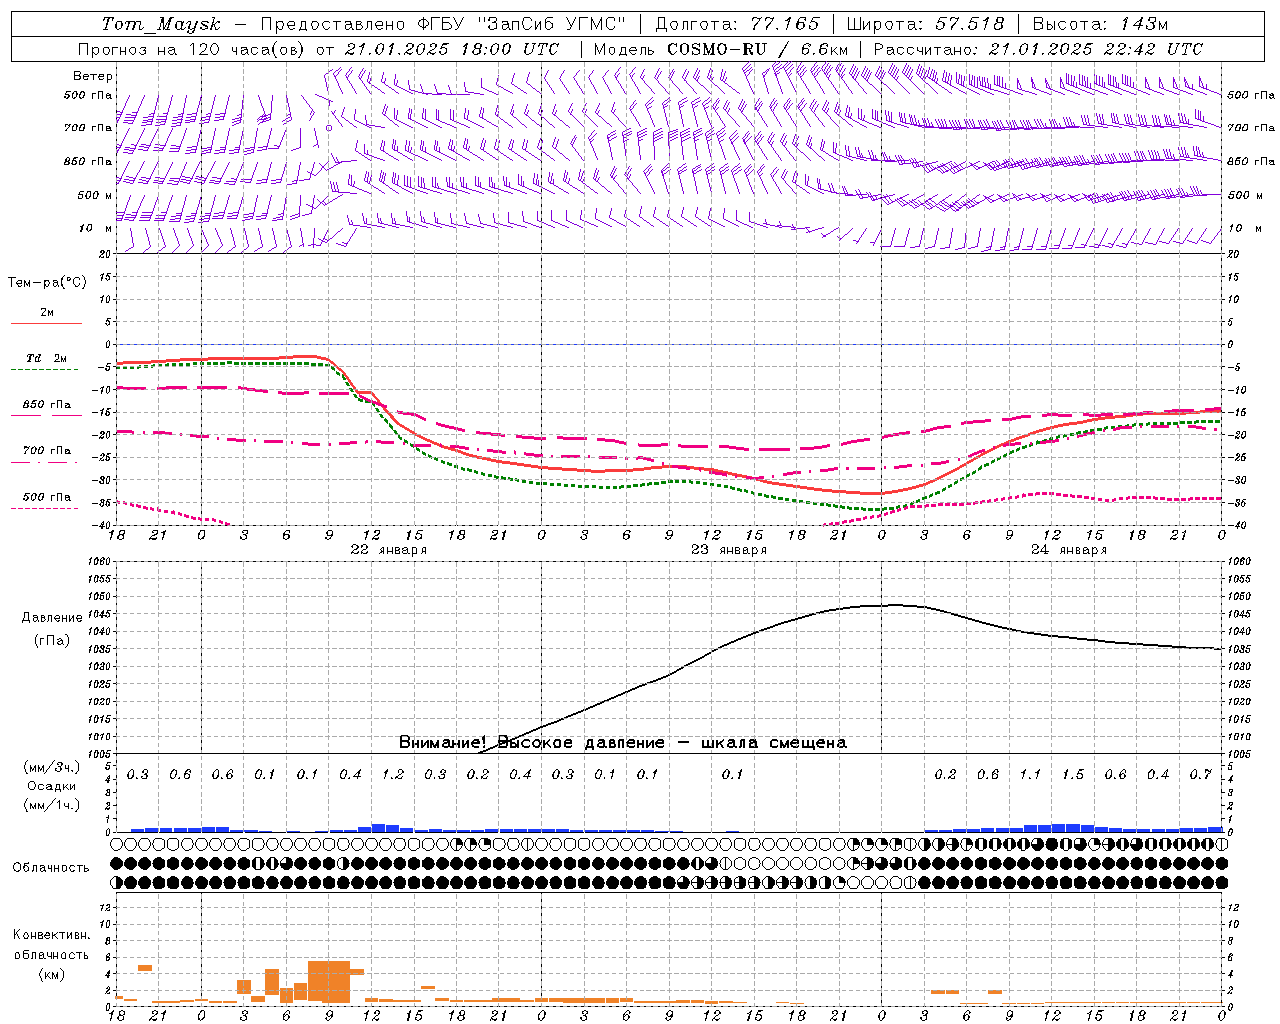Click the 1.5 precipitation value
Viewport: 1280px width, 1024px height.
[1073, 775]
